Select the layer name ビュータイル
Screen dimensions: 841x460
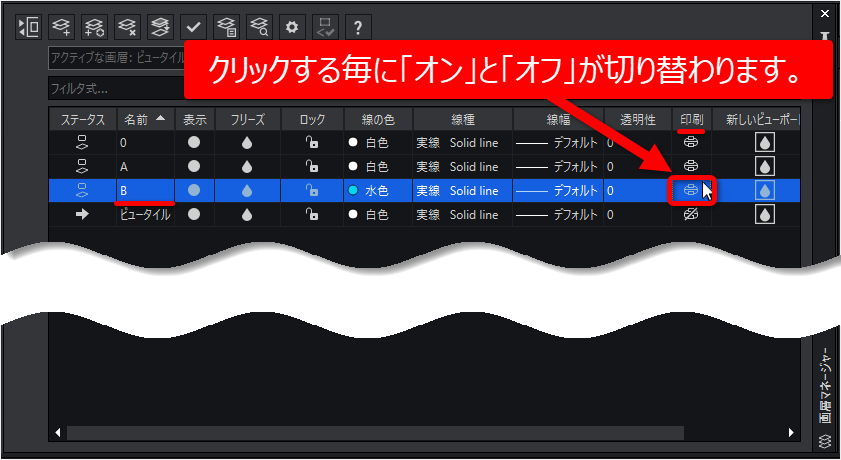pyautogui.click(x=145, y=215)
